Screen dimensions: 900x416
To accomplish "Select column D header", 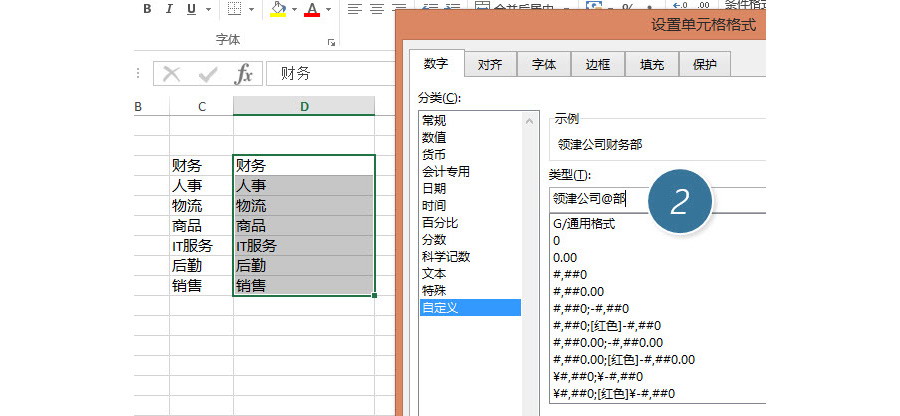I will click(x=304, y=106).
